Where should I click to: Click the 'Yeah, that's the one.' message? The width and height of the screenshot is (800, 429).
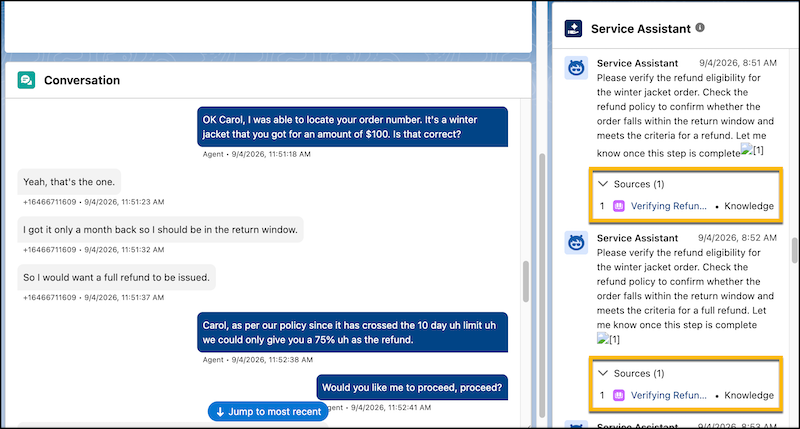[x=69, y=182]
